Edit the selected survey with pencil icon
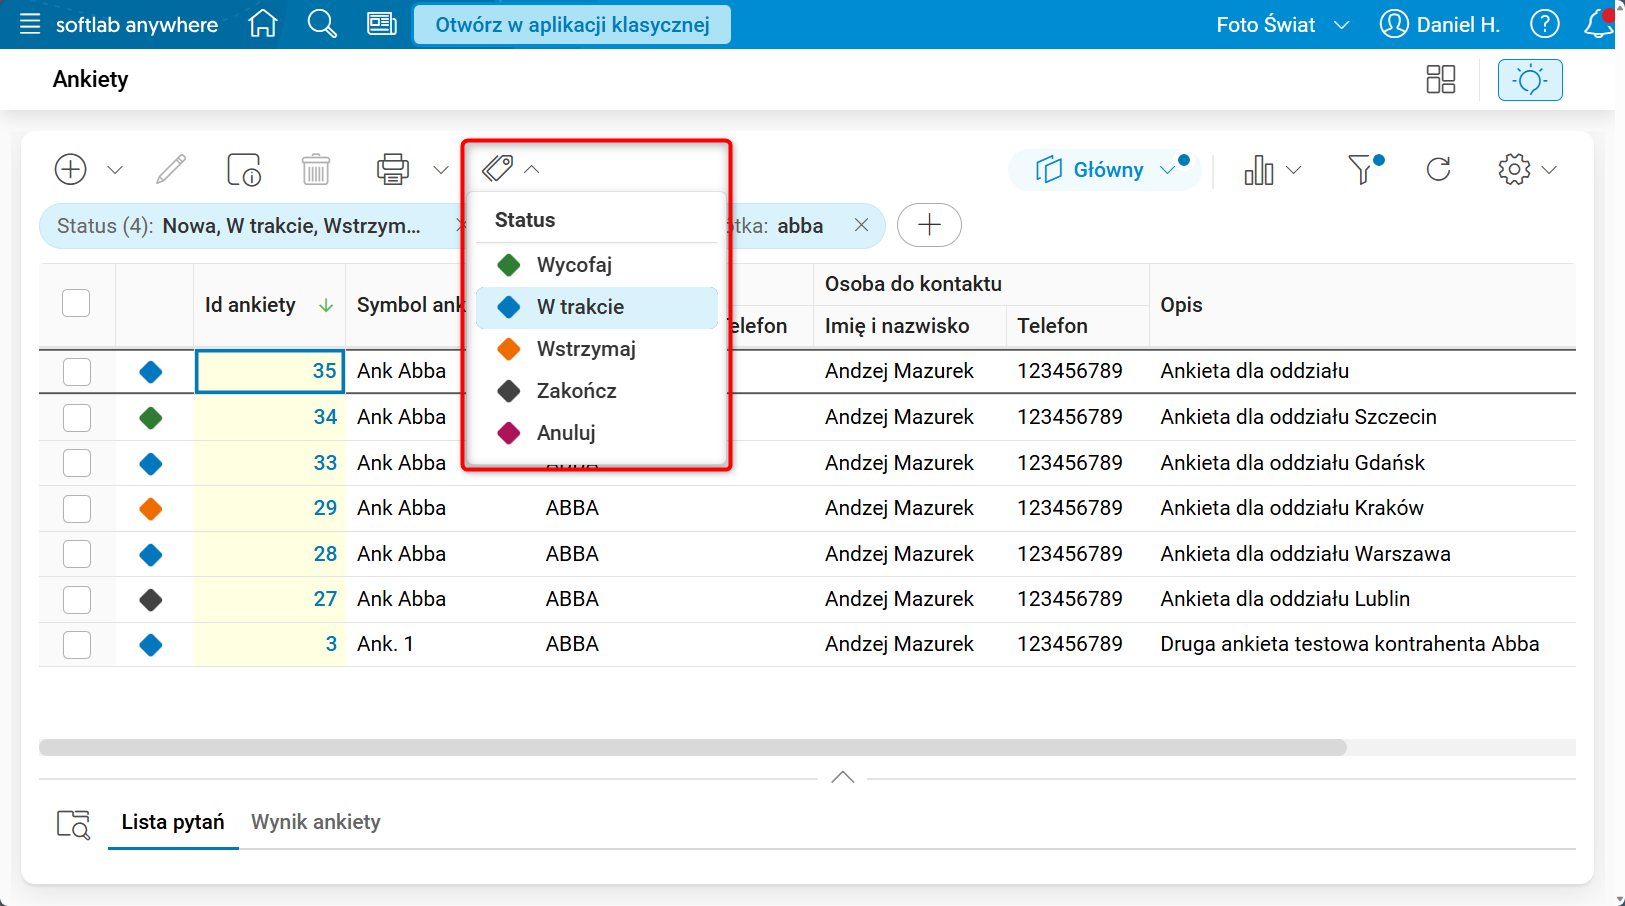This screenshot has height=906, width=1625. [171, 169]
